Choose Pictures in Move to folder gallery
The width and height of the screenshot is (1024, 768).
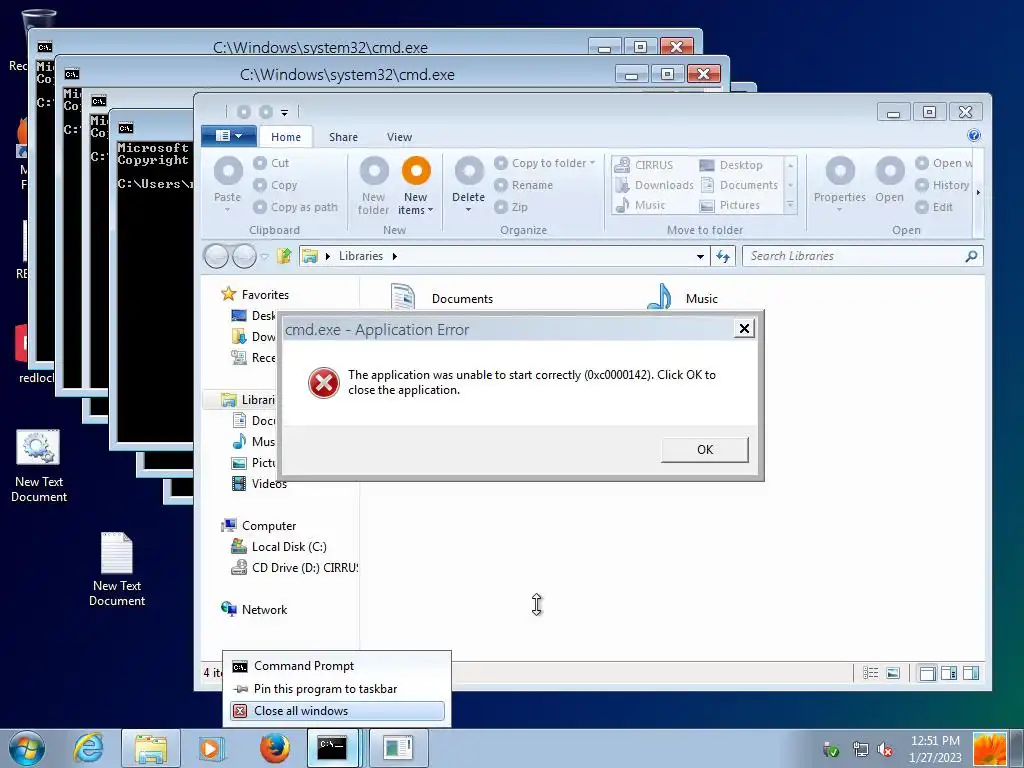click(729, 205)
